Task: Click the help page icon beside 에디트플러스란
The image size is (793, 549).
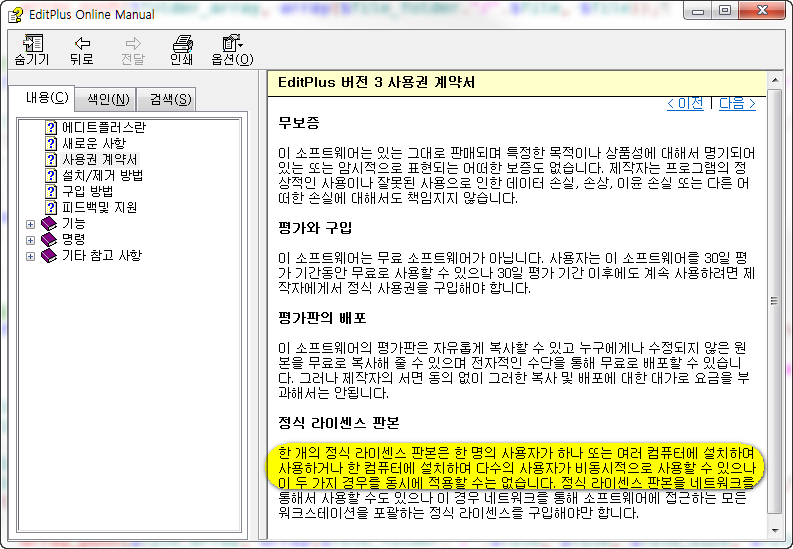Action: (51, 127)
